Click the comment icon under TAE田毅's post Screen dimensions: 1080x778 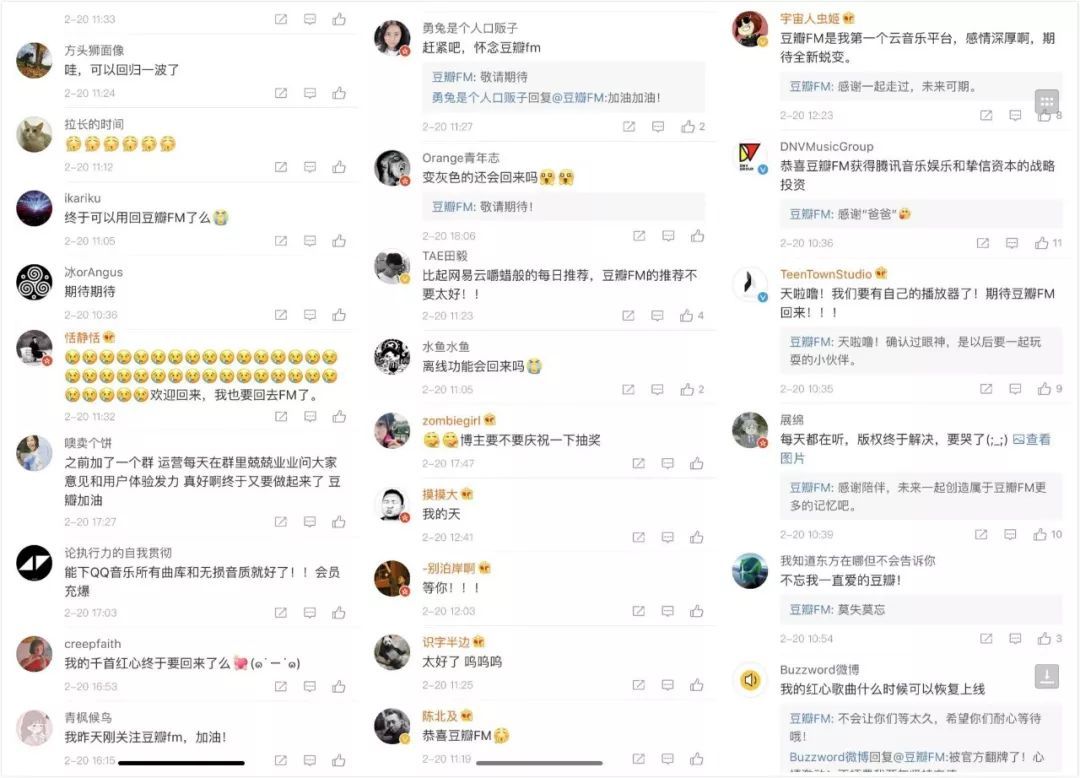coord(658,315)
